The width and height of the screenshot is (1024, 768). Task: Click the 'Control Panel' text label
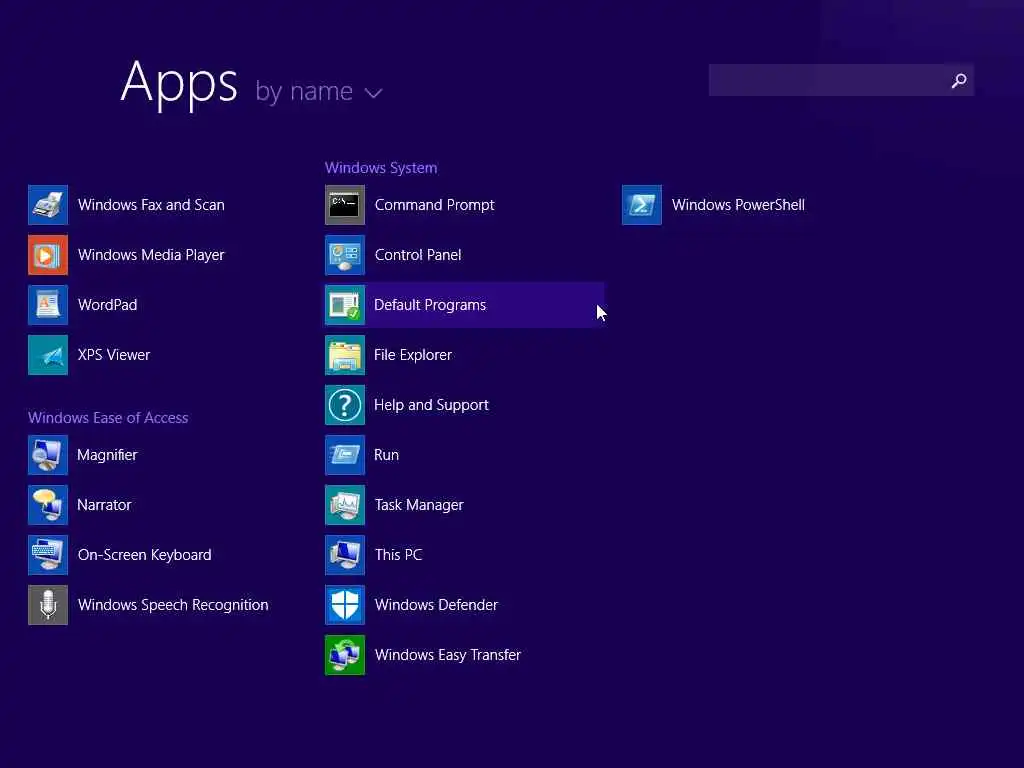(418, 255)
